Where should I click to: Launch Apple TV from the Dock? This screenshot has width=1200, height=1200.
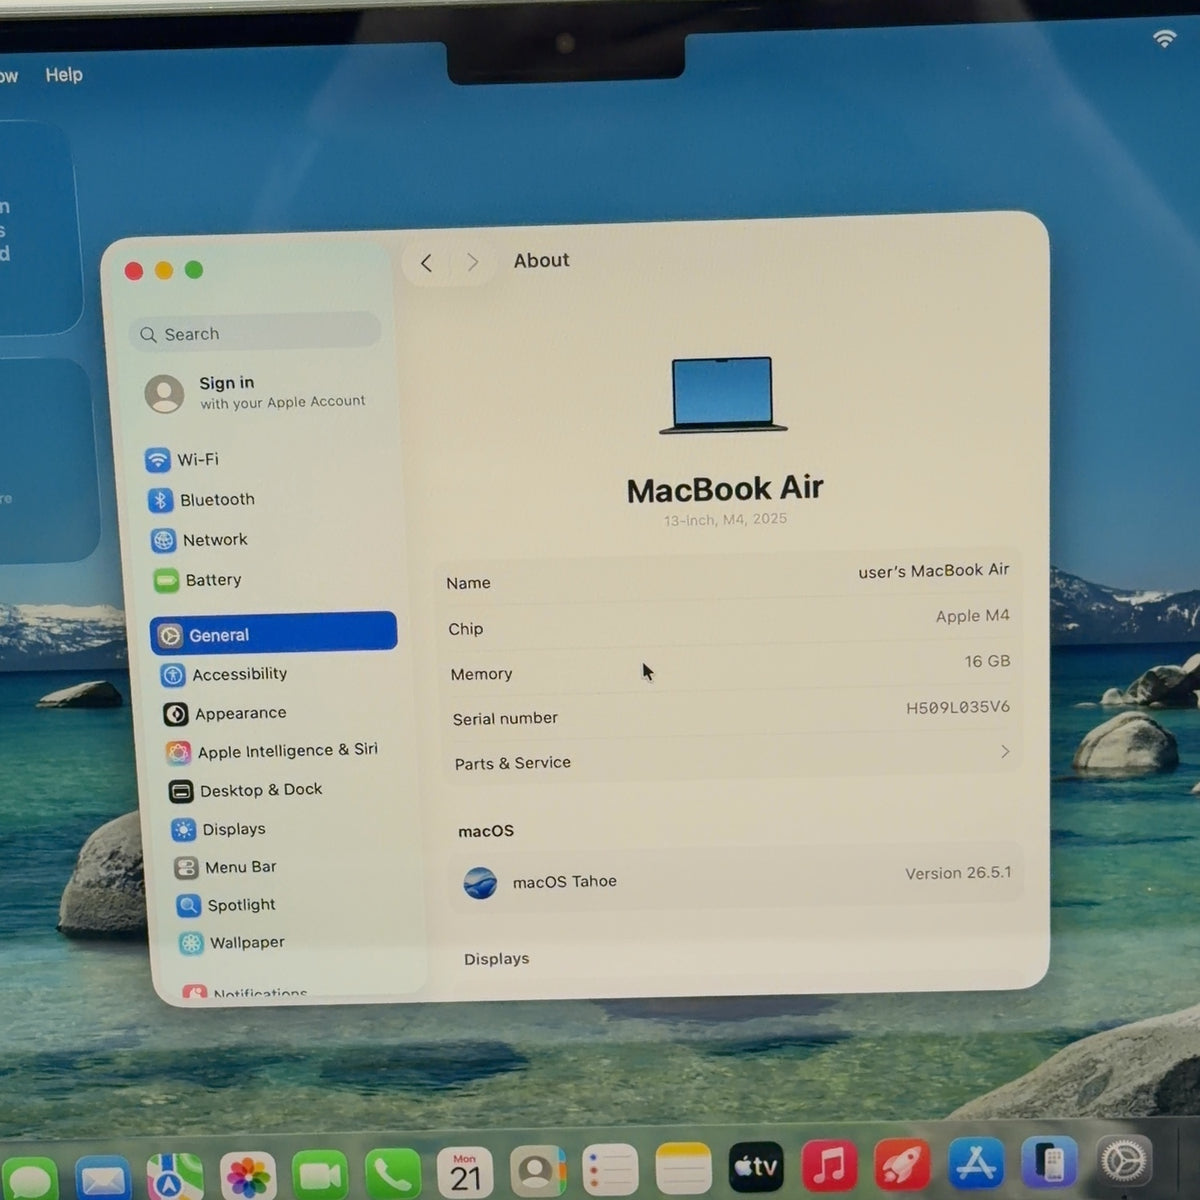pos(756,1166)
